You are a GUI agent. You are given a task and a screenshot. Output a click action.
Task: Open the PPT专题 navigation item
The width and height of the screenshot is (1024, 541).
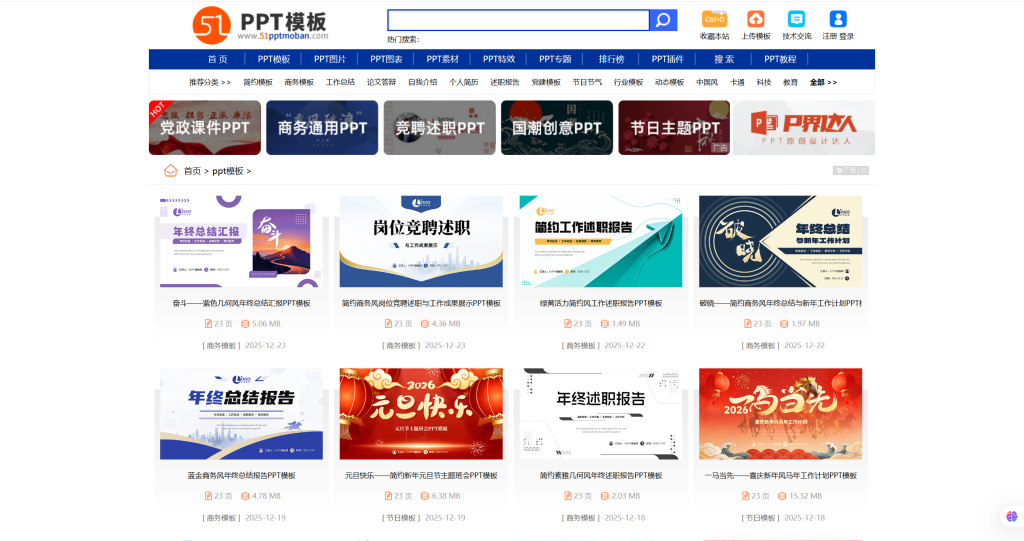tap(555, 59)
